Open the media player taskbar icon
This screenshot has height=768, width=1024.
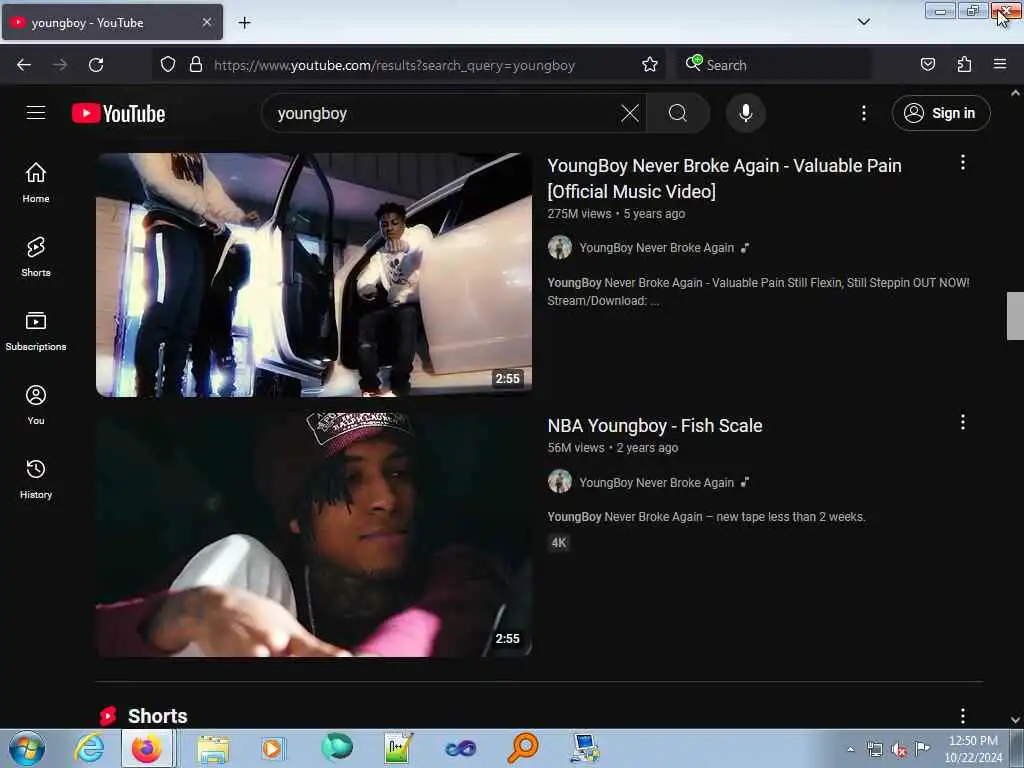click(x=273, y=748)
